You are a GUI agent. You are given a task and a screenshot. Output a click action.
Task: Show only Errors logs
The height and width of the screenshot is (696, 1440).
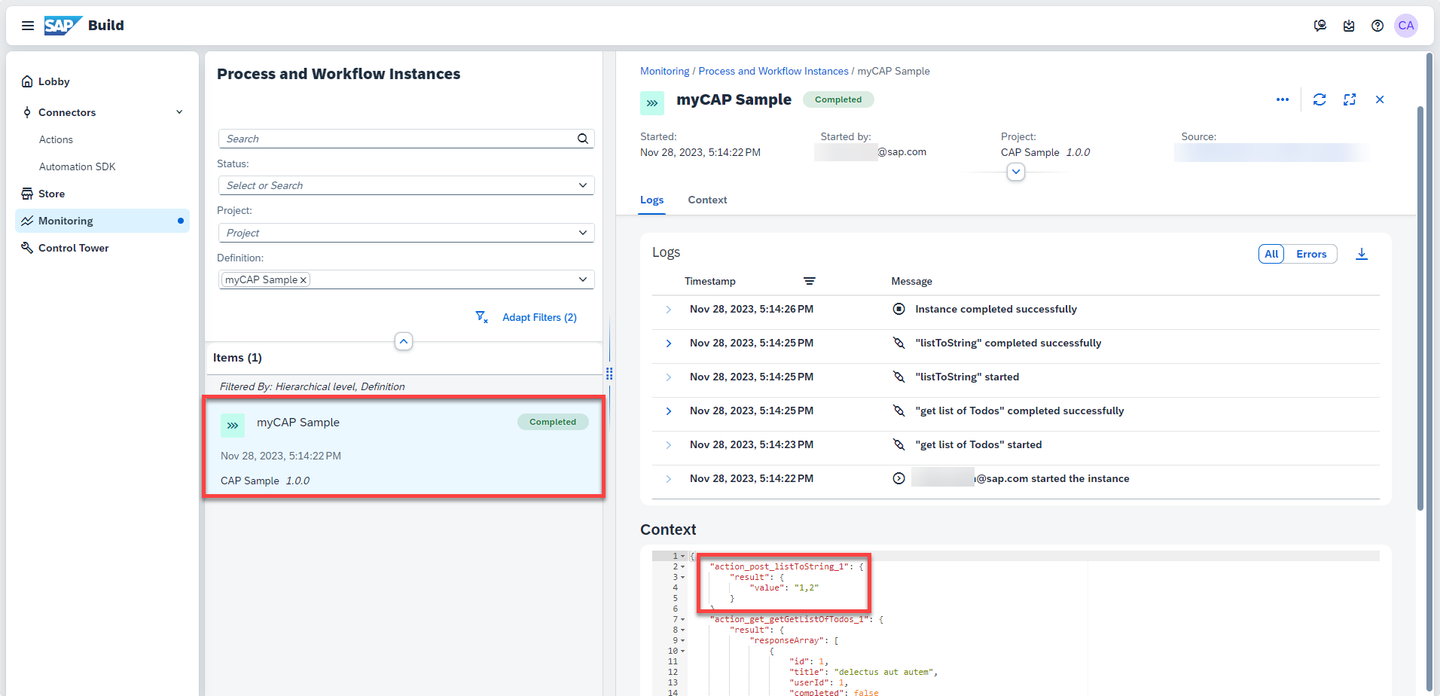[x=1311, y=254]
